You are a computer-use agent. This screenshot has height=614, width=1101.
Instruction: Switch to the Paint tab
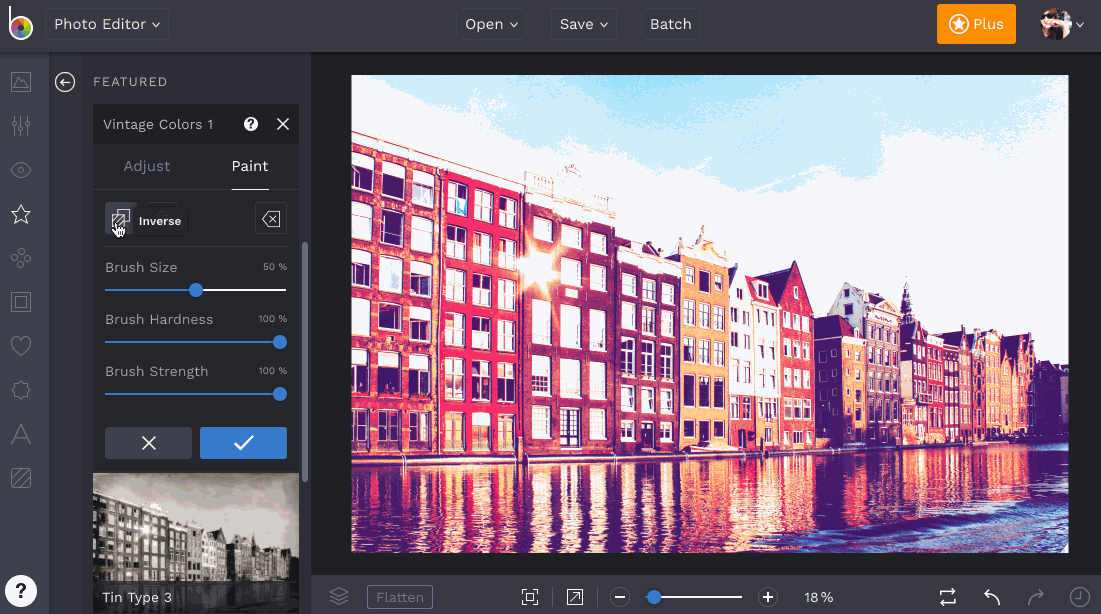[x=250, y=166]
